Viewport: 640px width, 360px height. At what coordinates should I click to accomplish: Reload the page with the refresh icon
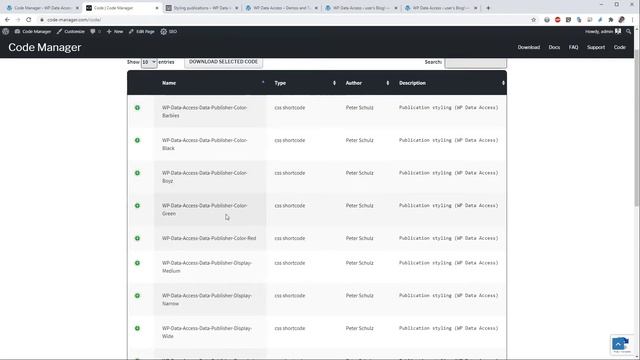click(x=29, y=20)
